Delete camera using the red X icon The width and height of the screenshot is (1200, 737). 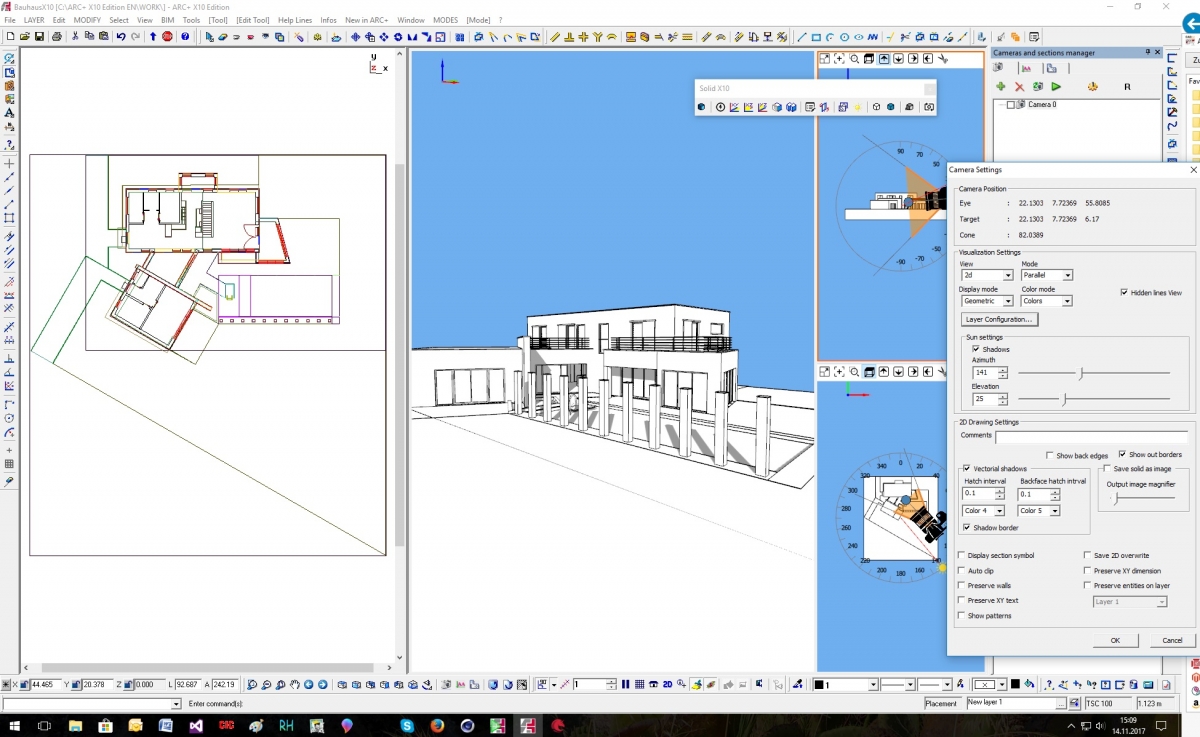point(1019,87)
